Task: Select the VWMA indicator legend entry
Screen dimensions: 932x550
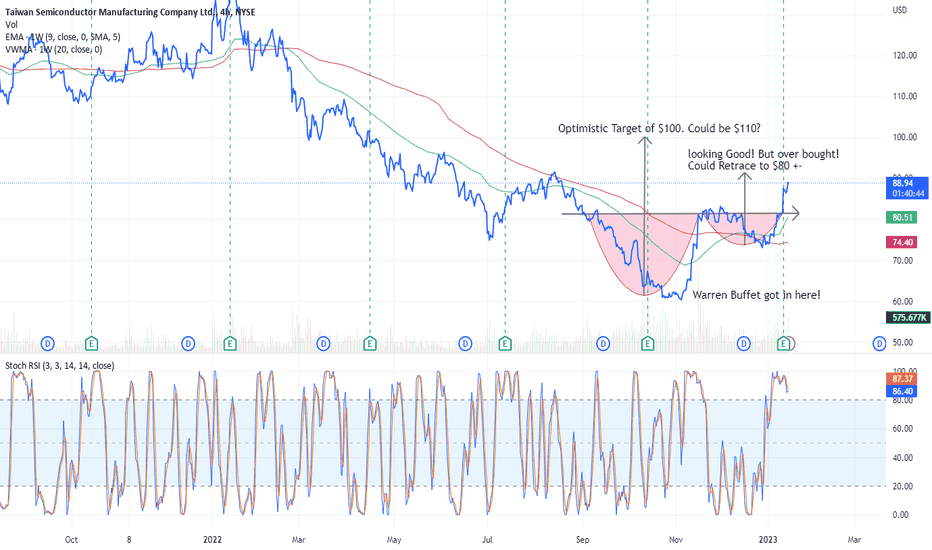Action: tap(53, 49)
